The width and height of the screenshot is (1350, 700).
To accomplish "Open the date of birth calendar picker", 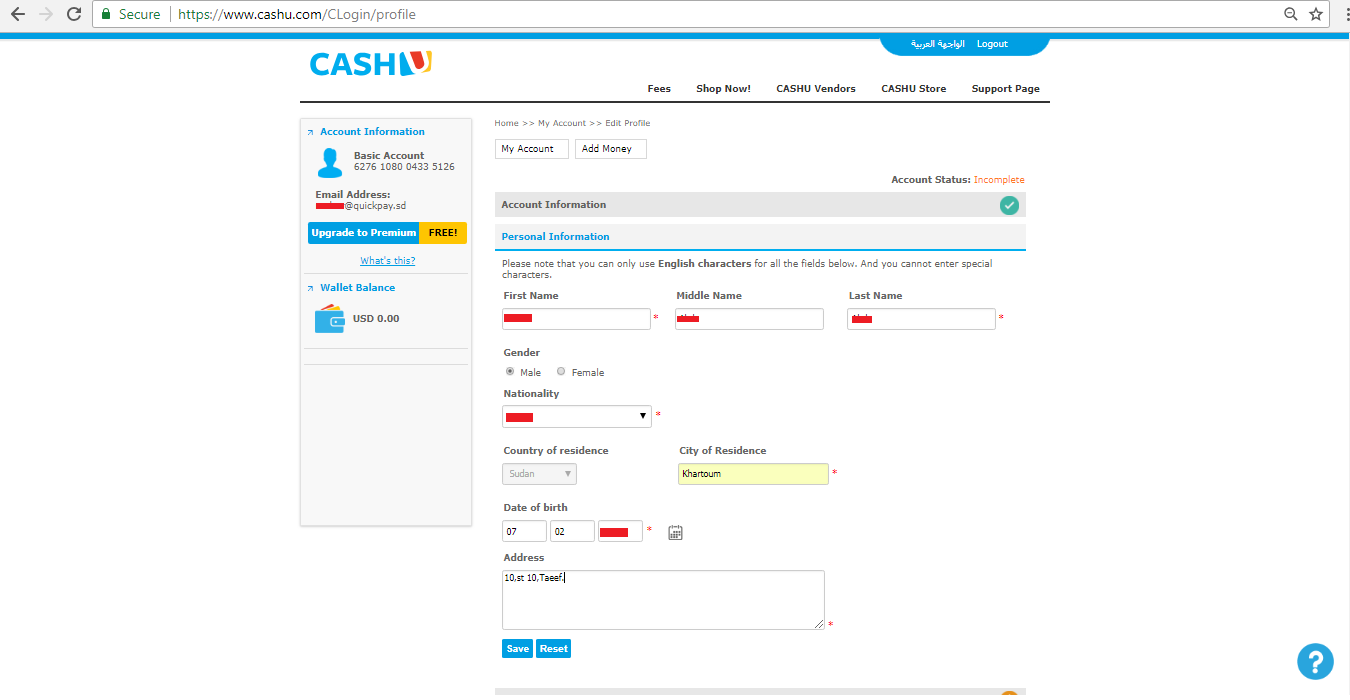I will (675, 532).
